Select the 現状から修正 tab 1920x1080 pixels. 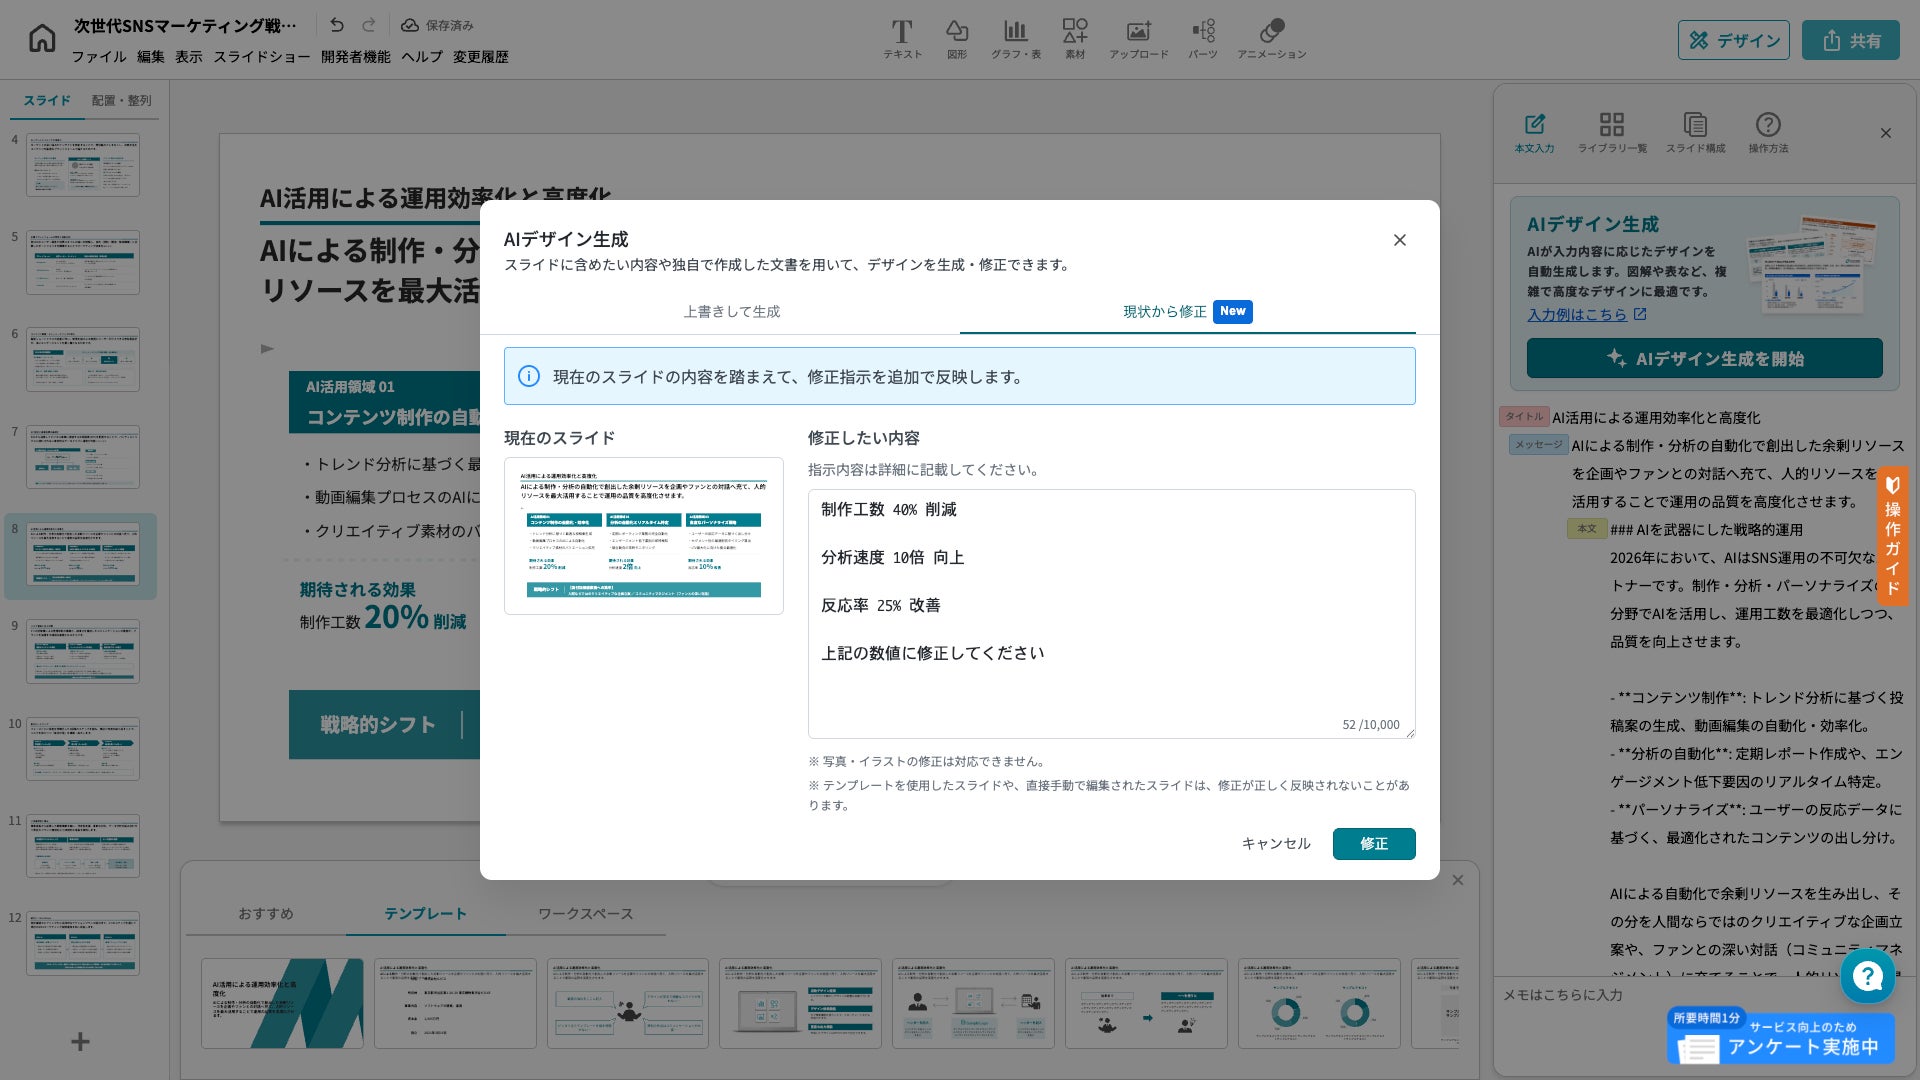(1187, 312)
